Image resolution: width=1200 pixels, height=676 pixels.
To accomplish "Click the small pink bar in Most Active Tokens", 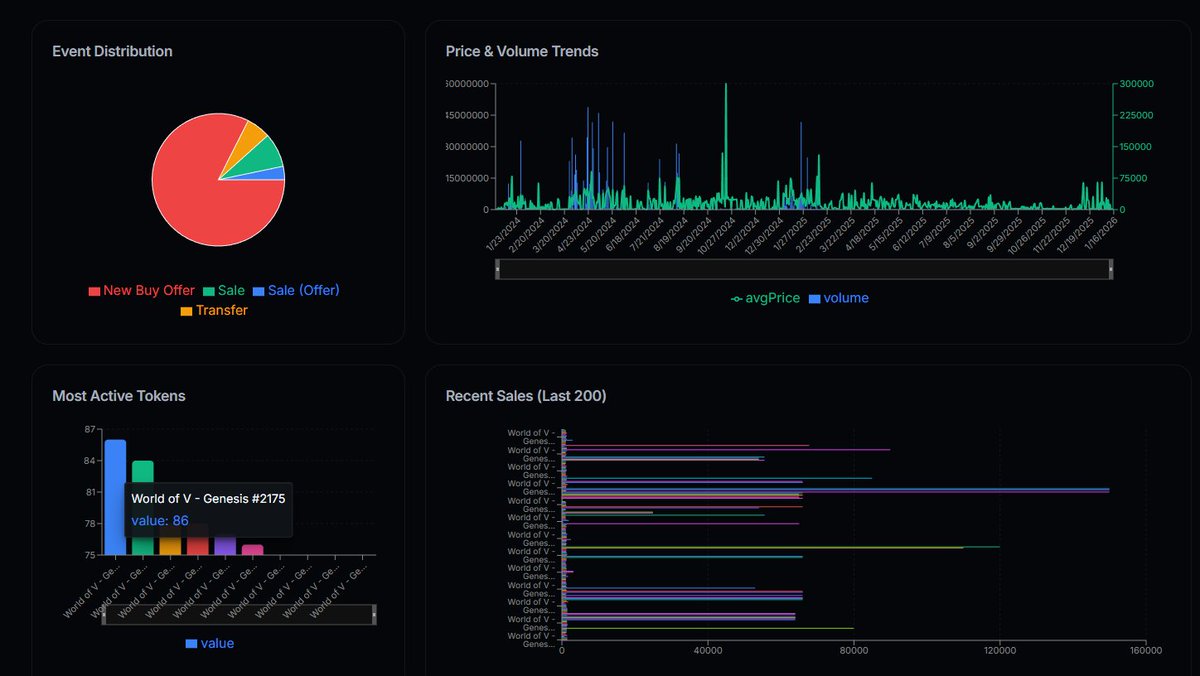I will coord(252,549).
